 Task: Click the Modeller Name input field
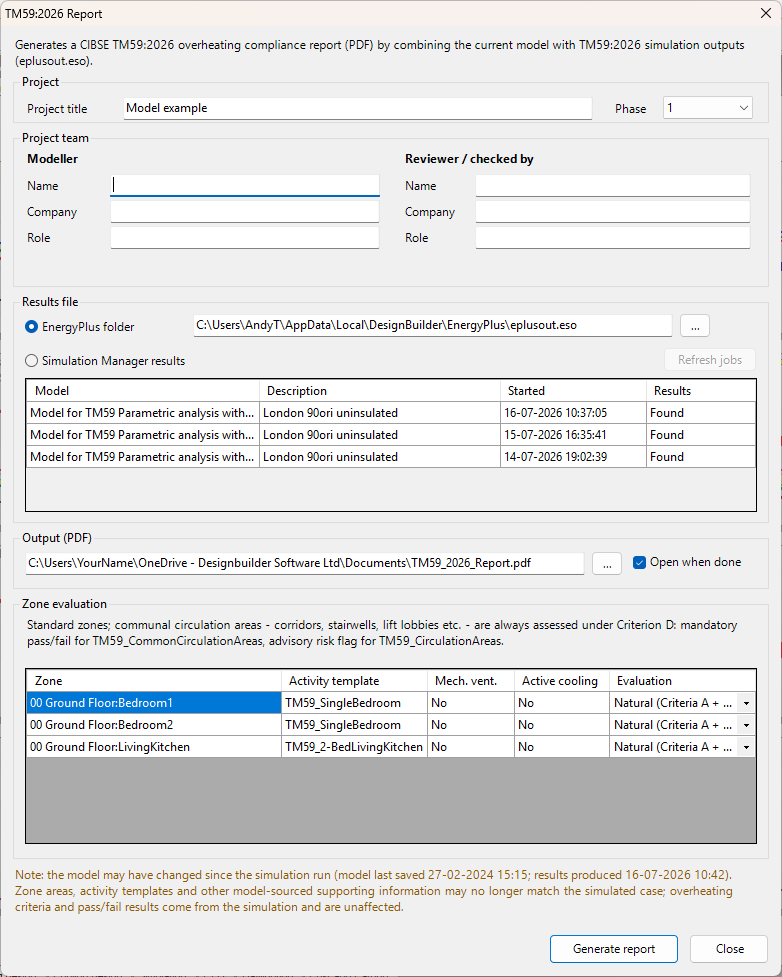click(245, 185)
